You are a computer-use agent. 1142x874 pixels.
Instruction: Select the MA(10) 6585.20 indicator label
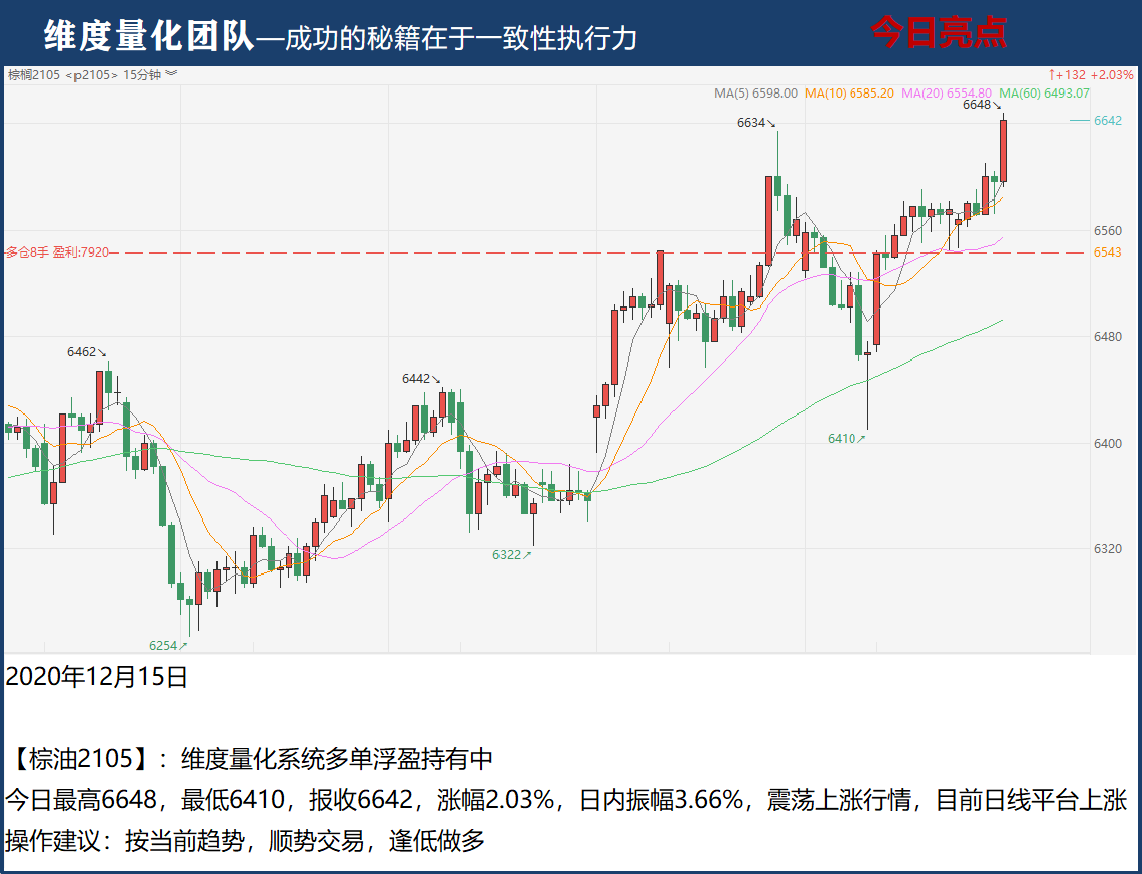coord(849,93)
